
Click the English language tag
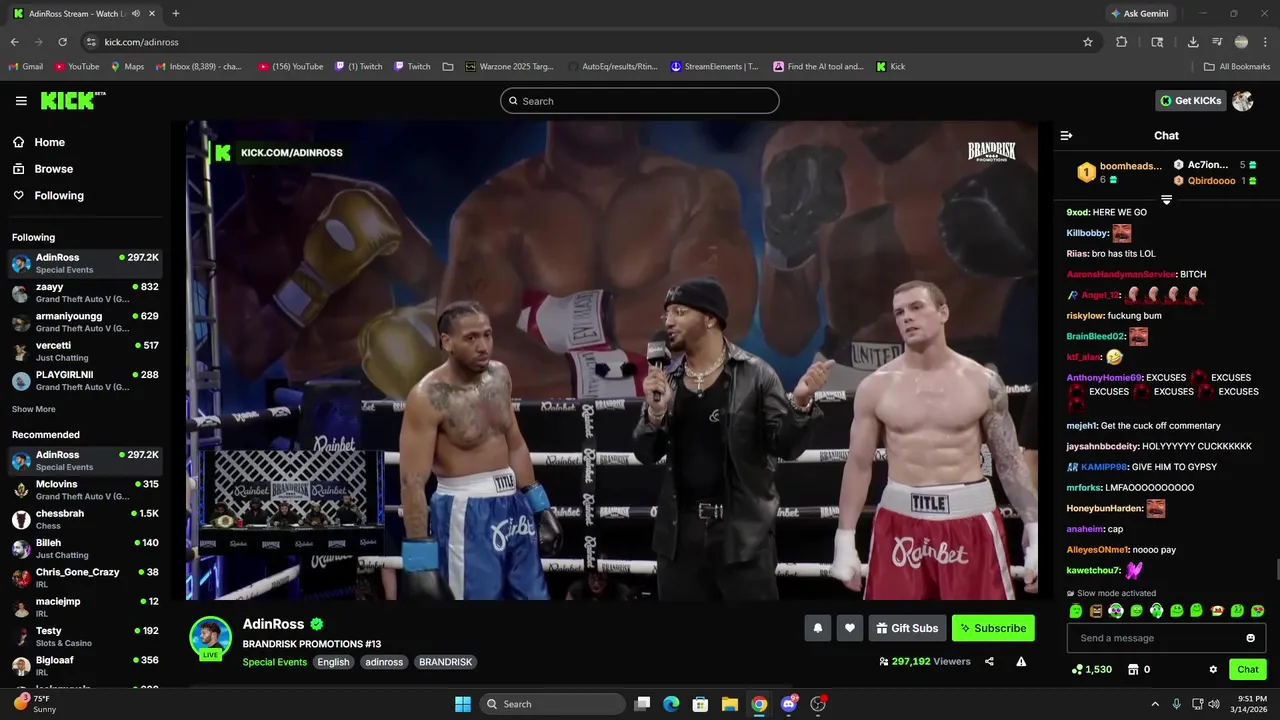point(333,662)
